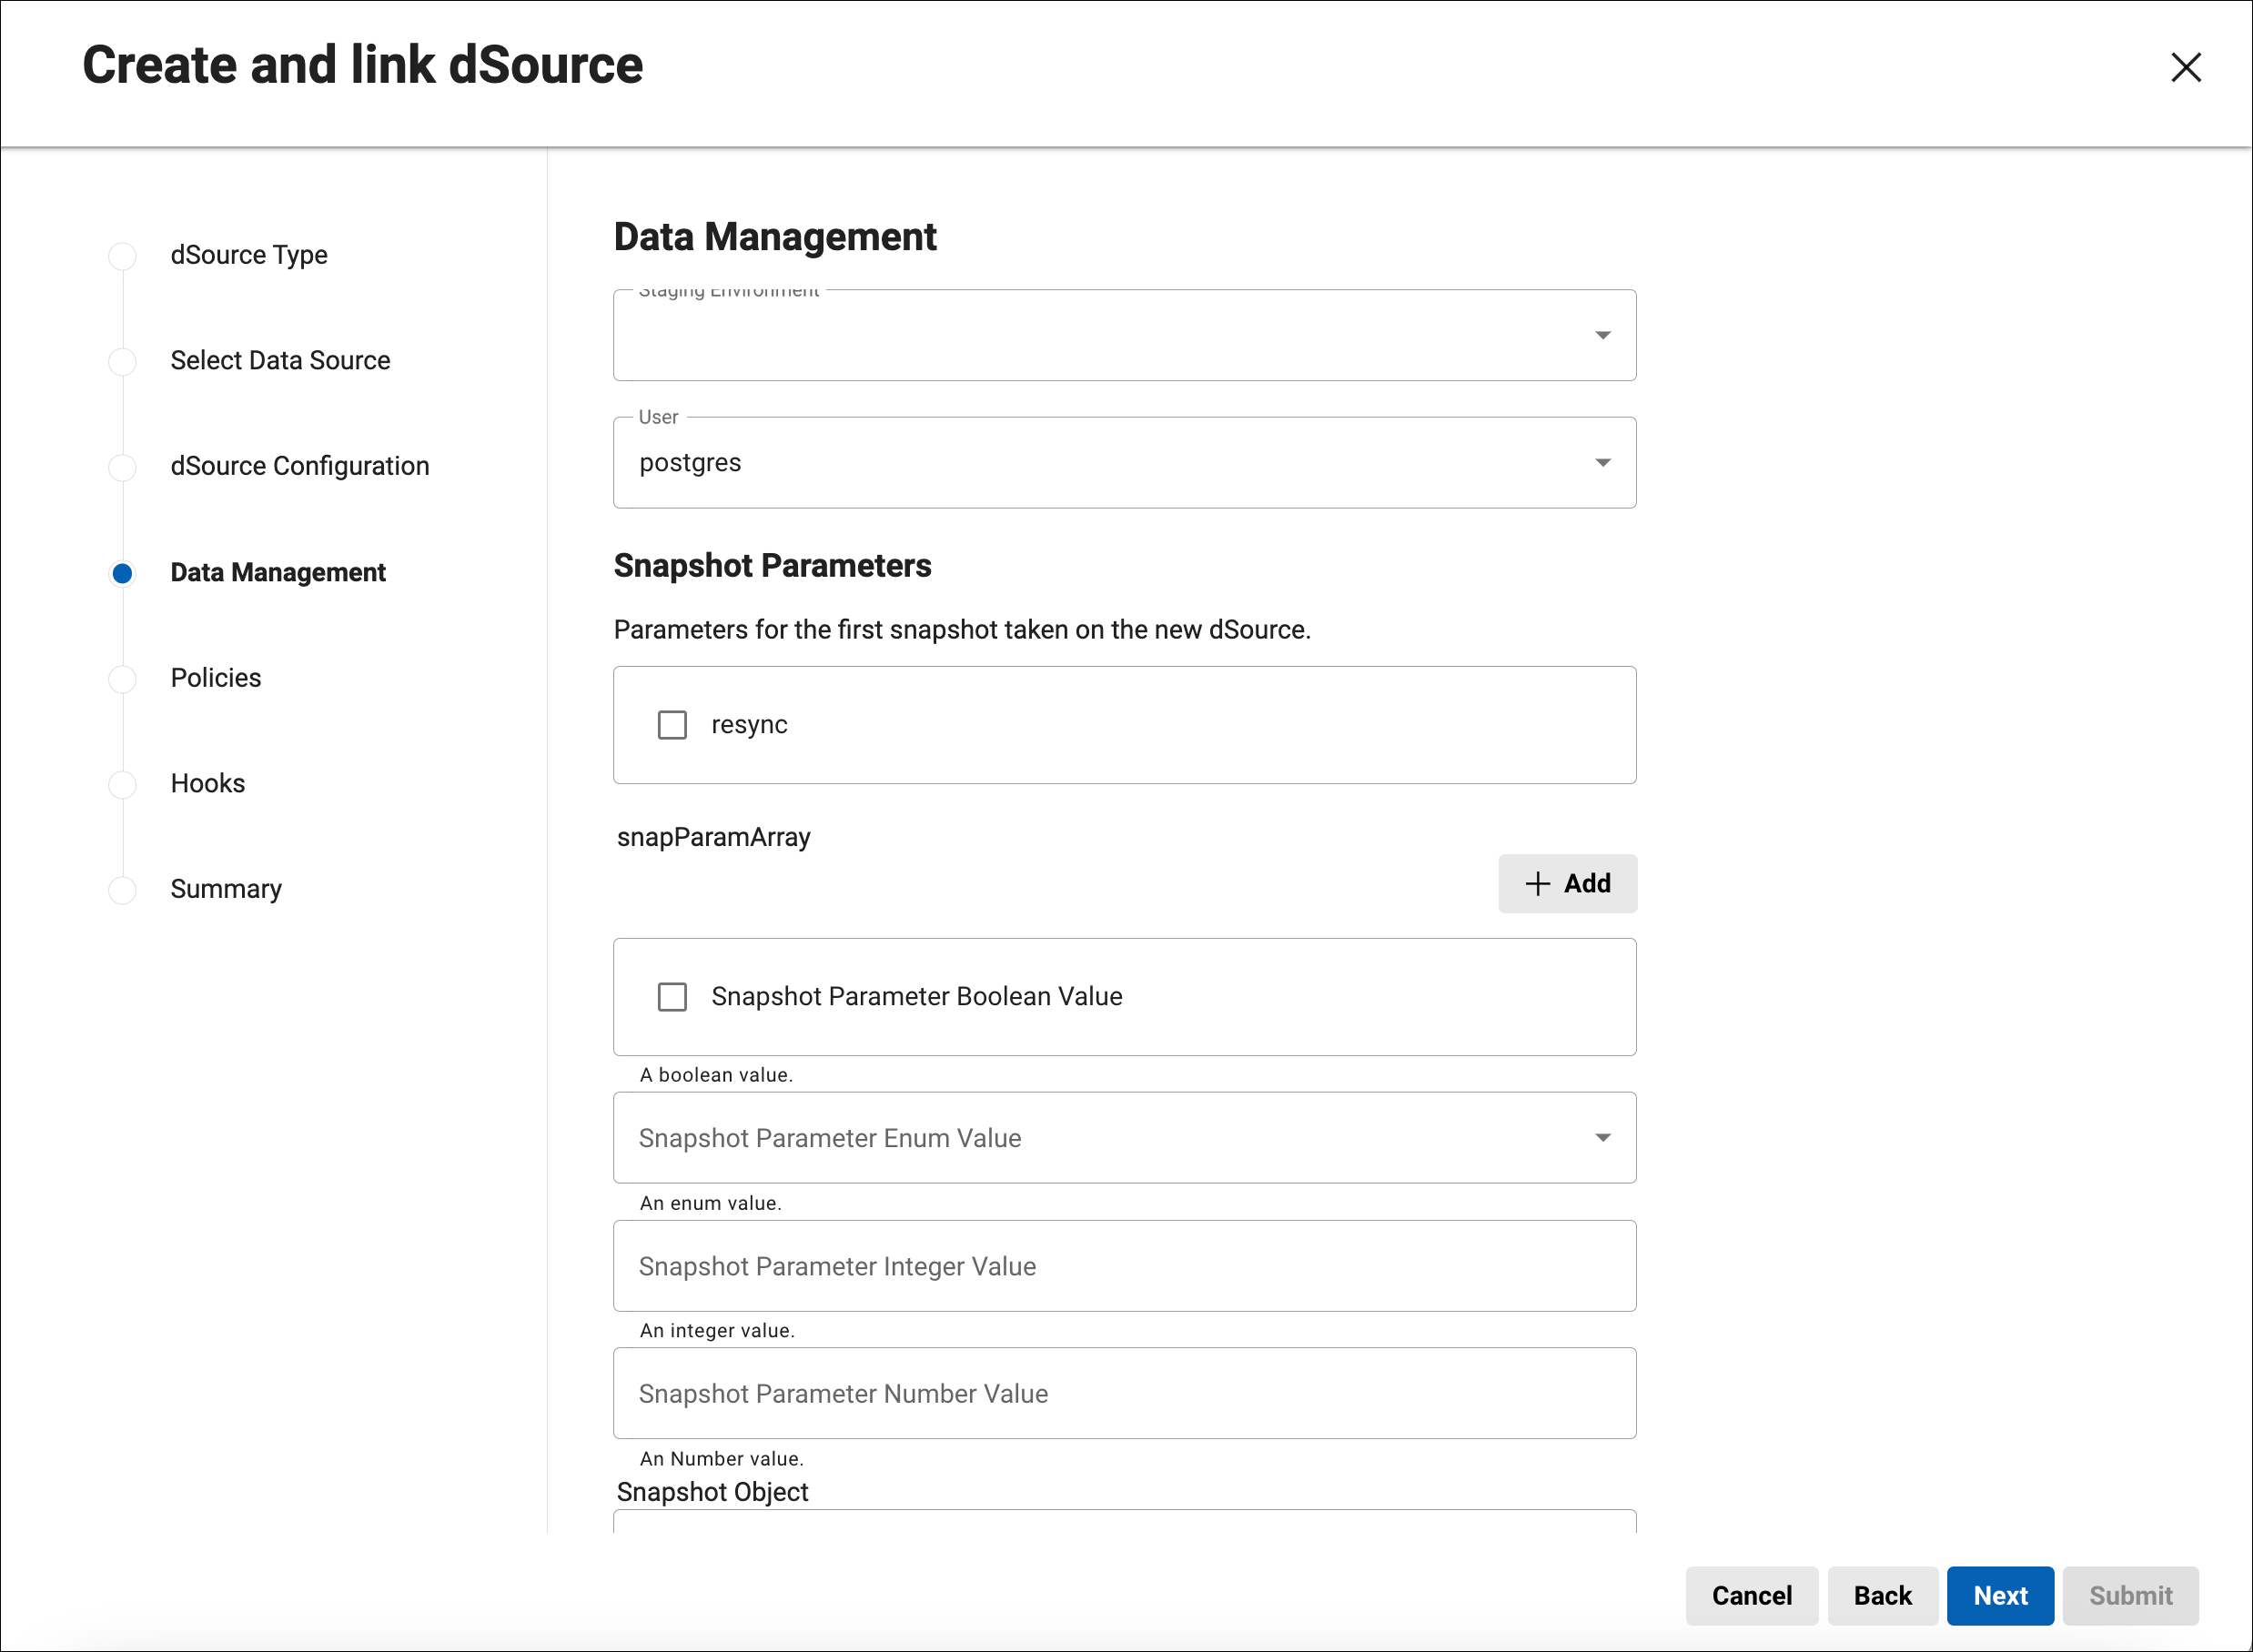This screenshot has width=2253, height=1652.
Task: Focus the Snapshot Parameter Number Value field
Action: point(1124,1394)
